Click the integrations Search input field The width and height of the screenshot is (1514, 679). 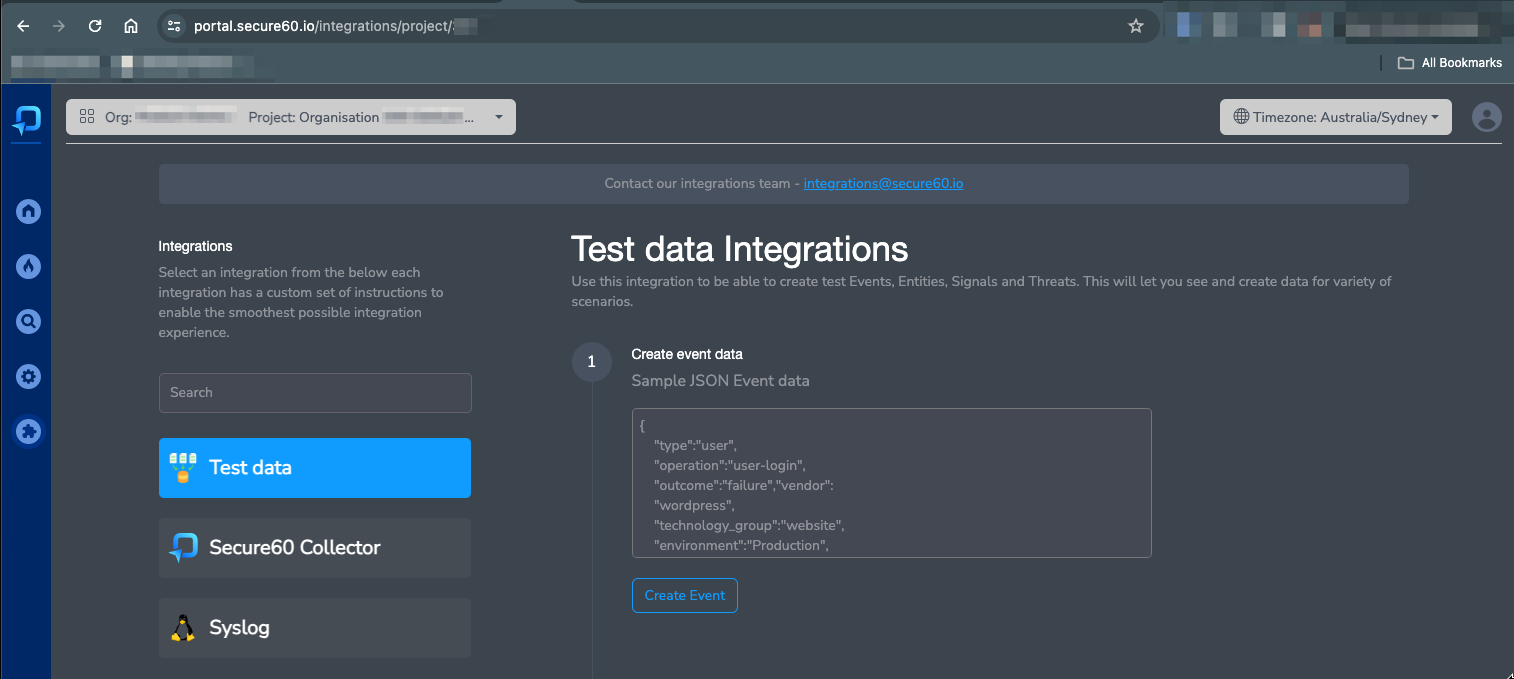coord(314,392)
